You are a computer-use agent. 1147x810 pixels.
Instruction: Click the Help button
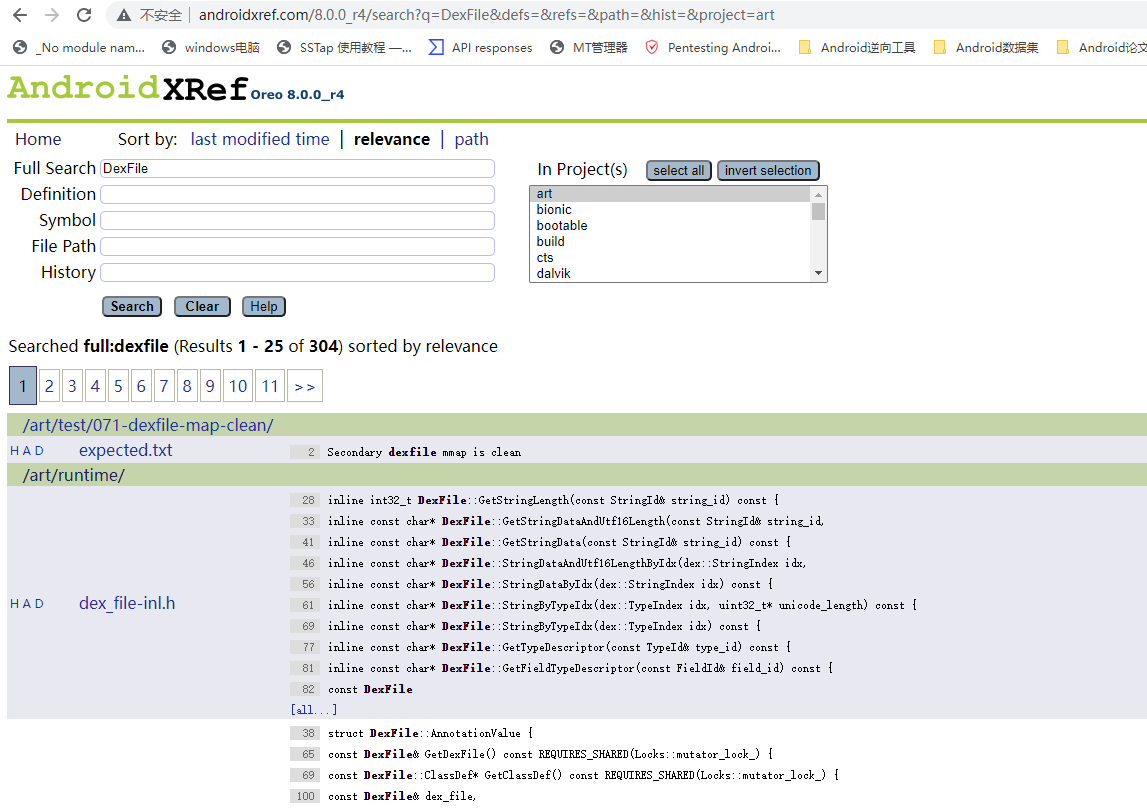click(263, 307)
